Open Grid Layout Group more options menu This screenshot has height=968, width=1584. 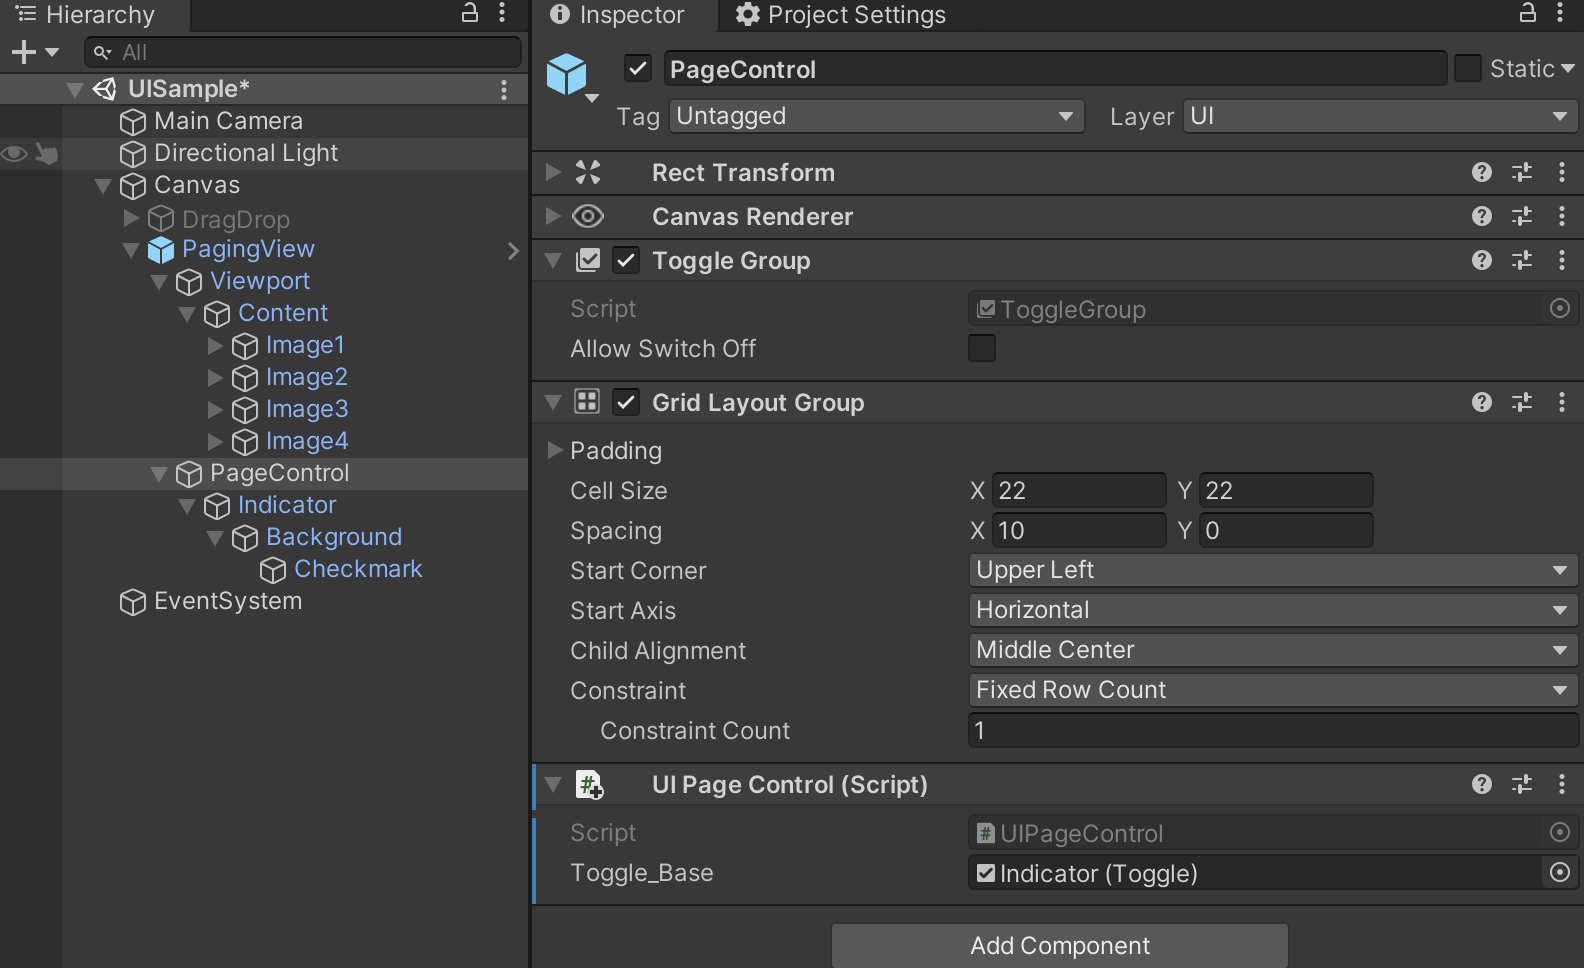(x=1562, y=402)
